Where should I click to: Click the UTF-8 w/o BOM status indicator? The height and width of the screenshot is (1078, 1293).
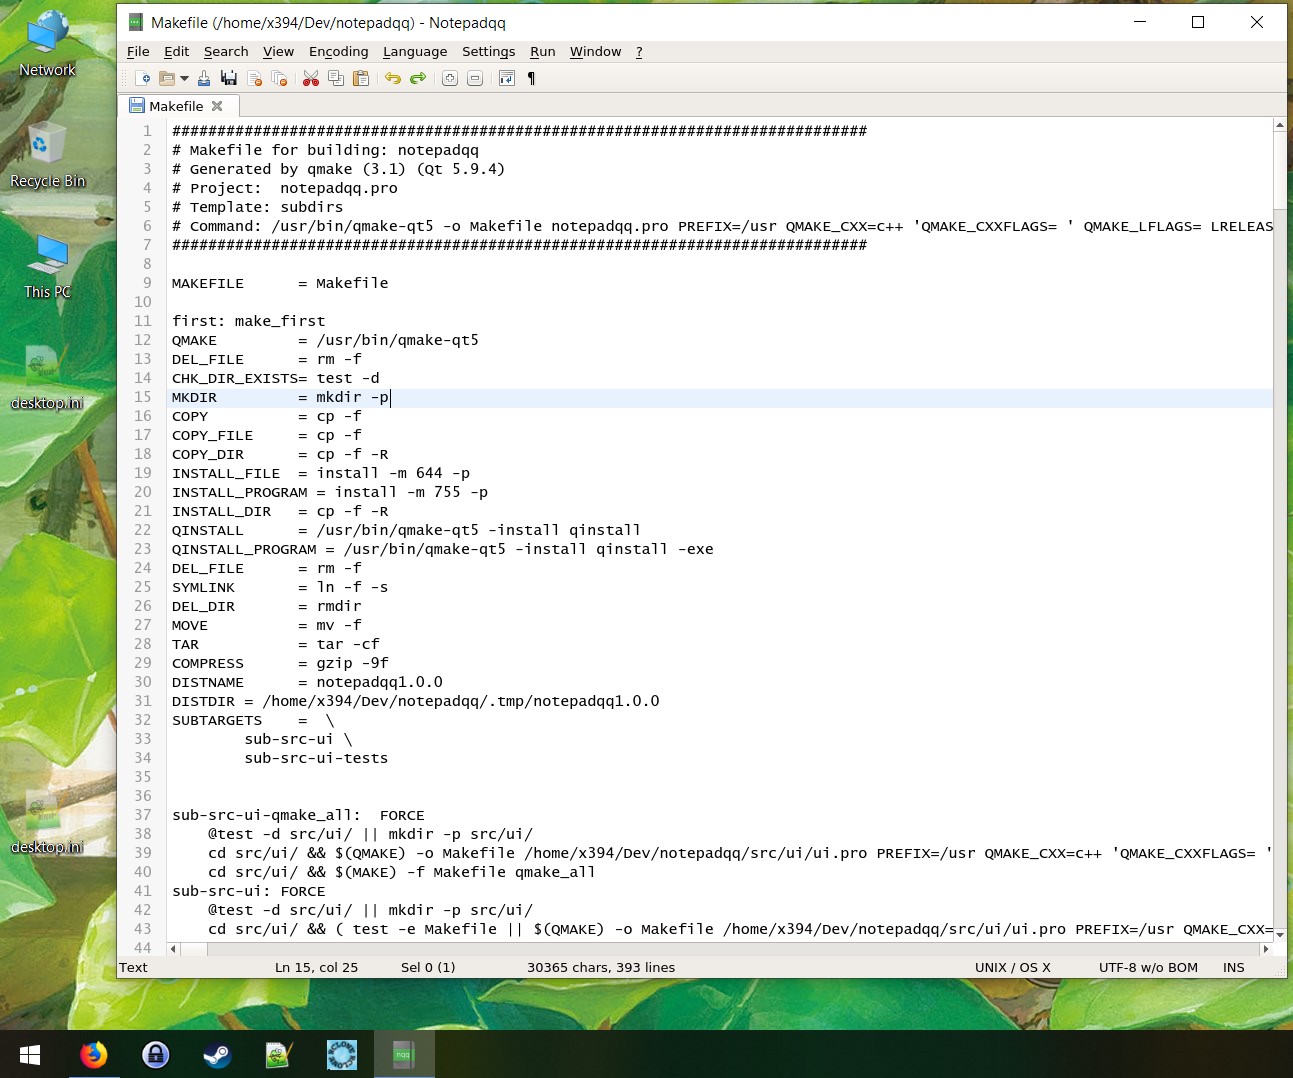(1147, 967)
